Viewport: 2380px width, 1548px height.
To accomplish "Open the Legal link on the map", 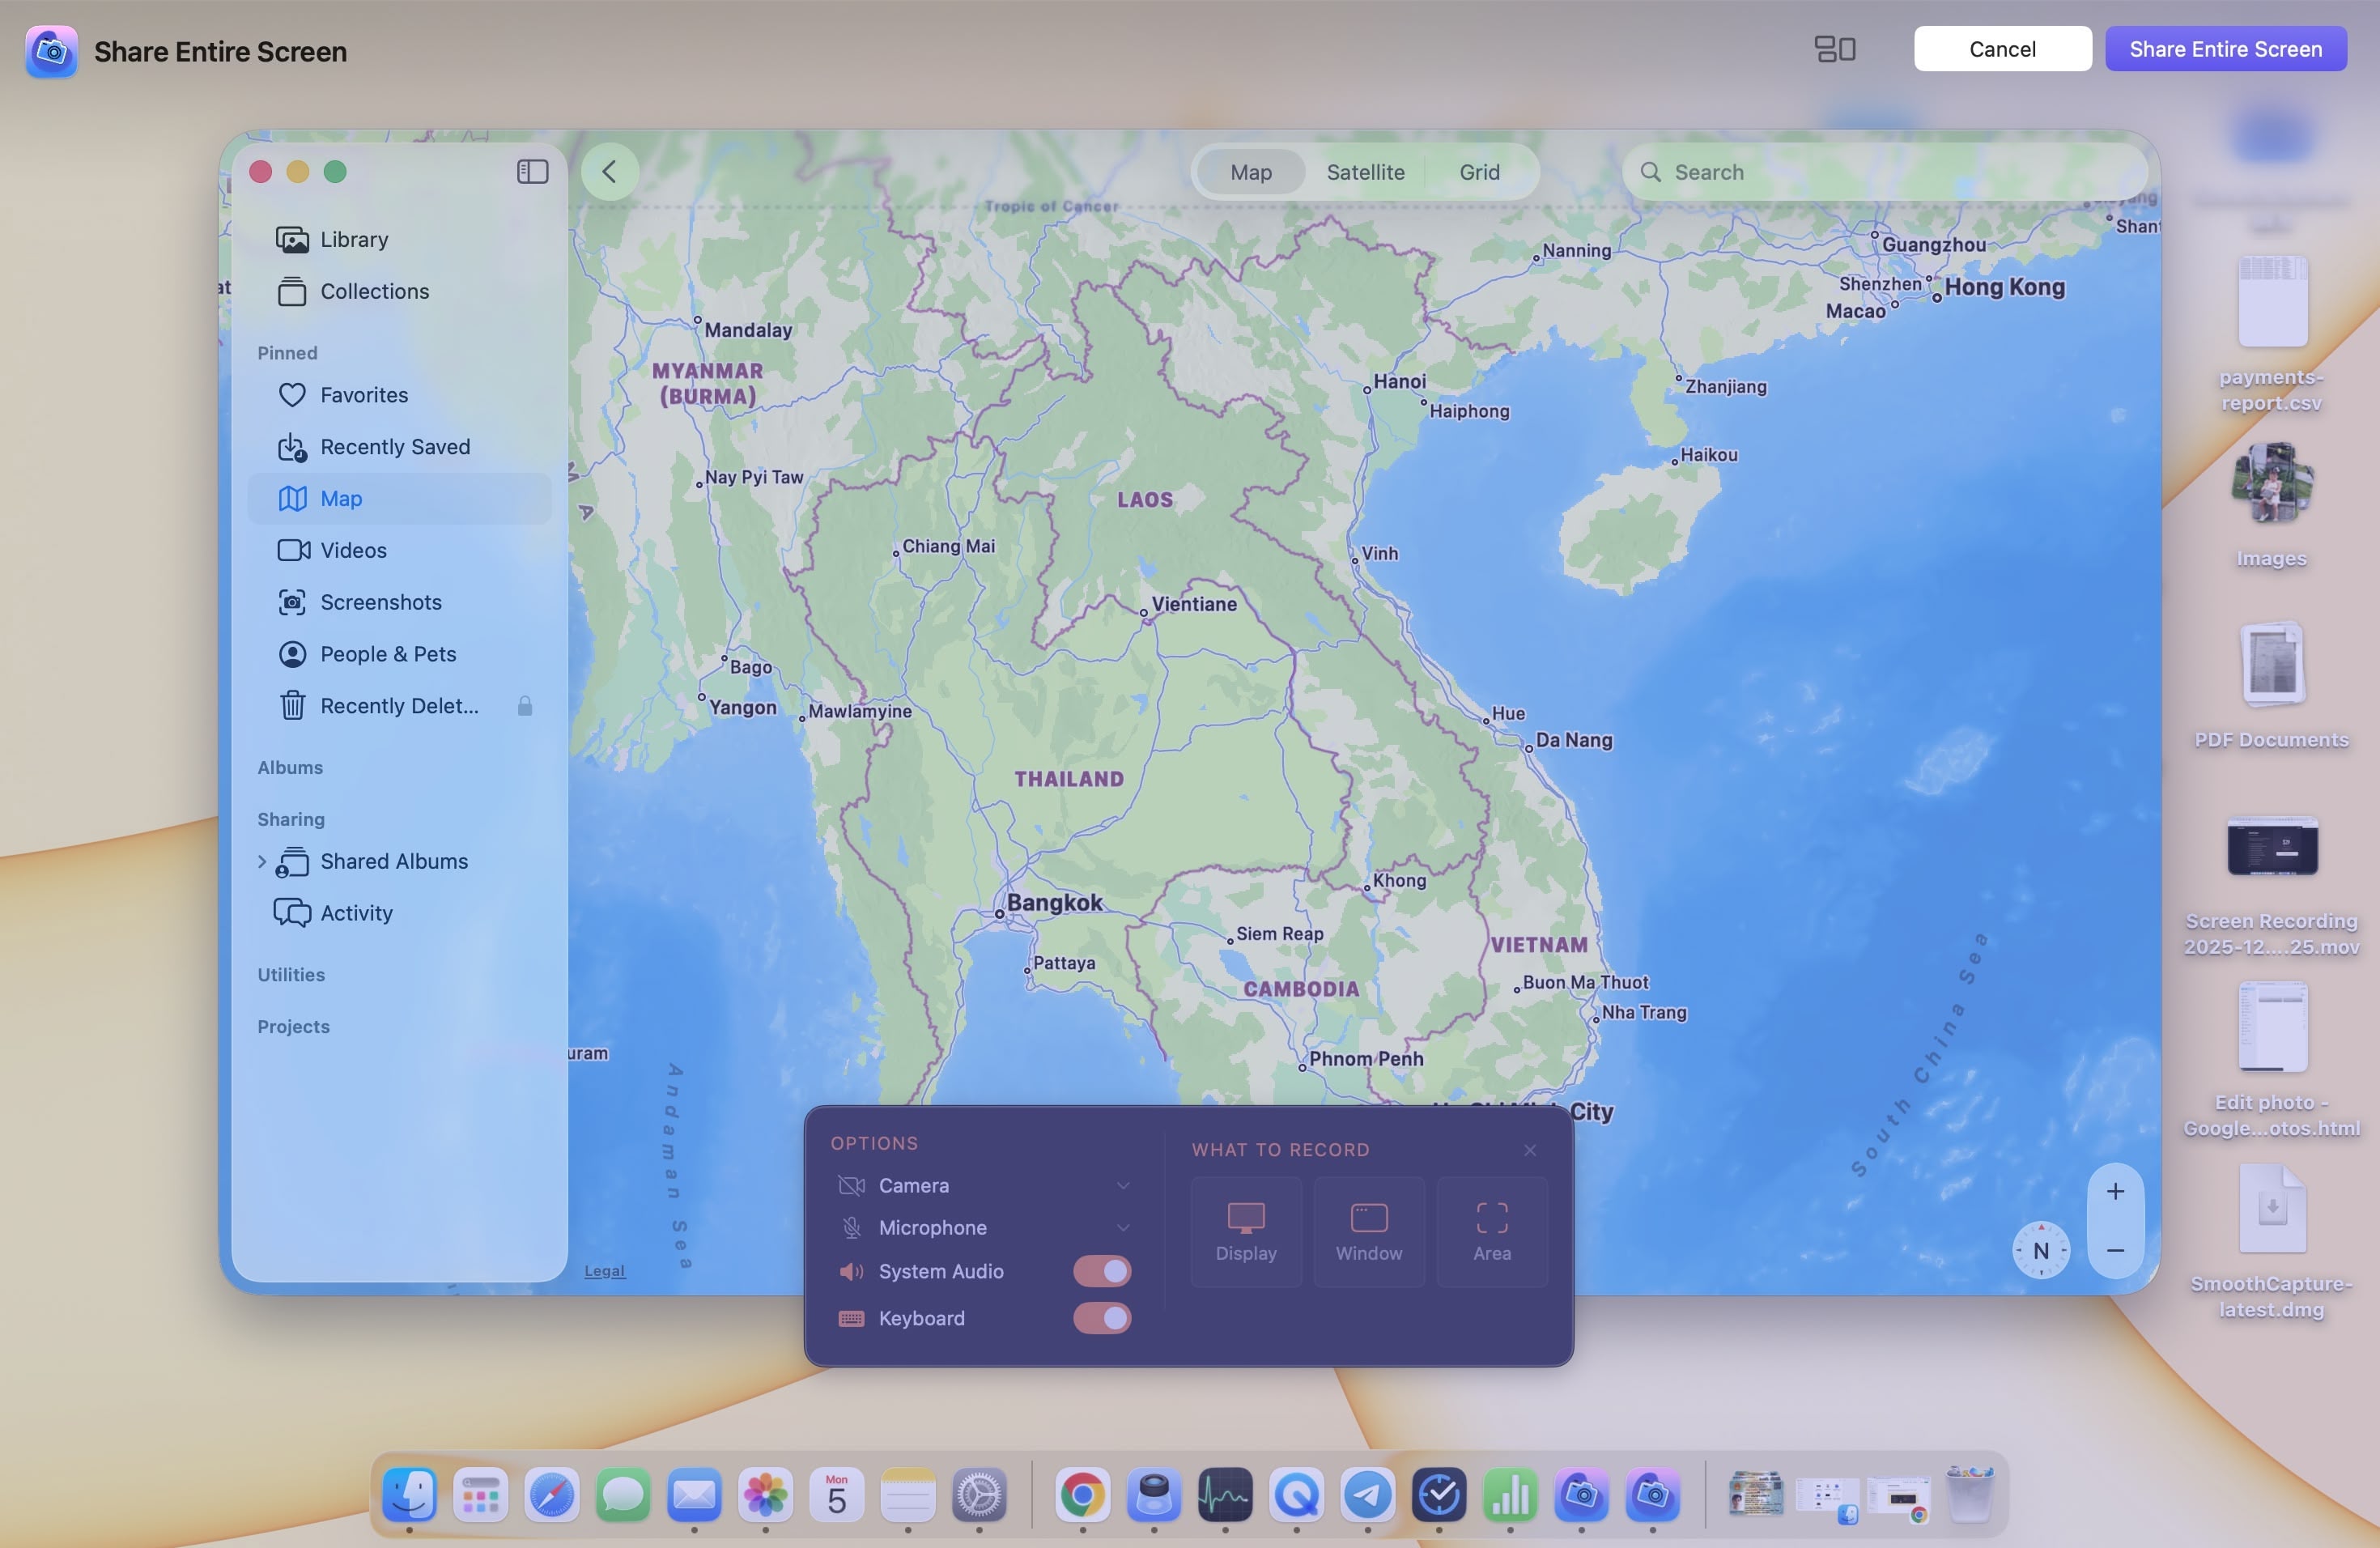I will (604, 1271).
